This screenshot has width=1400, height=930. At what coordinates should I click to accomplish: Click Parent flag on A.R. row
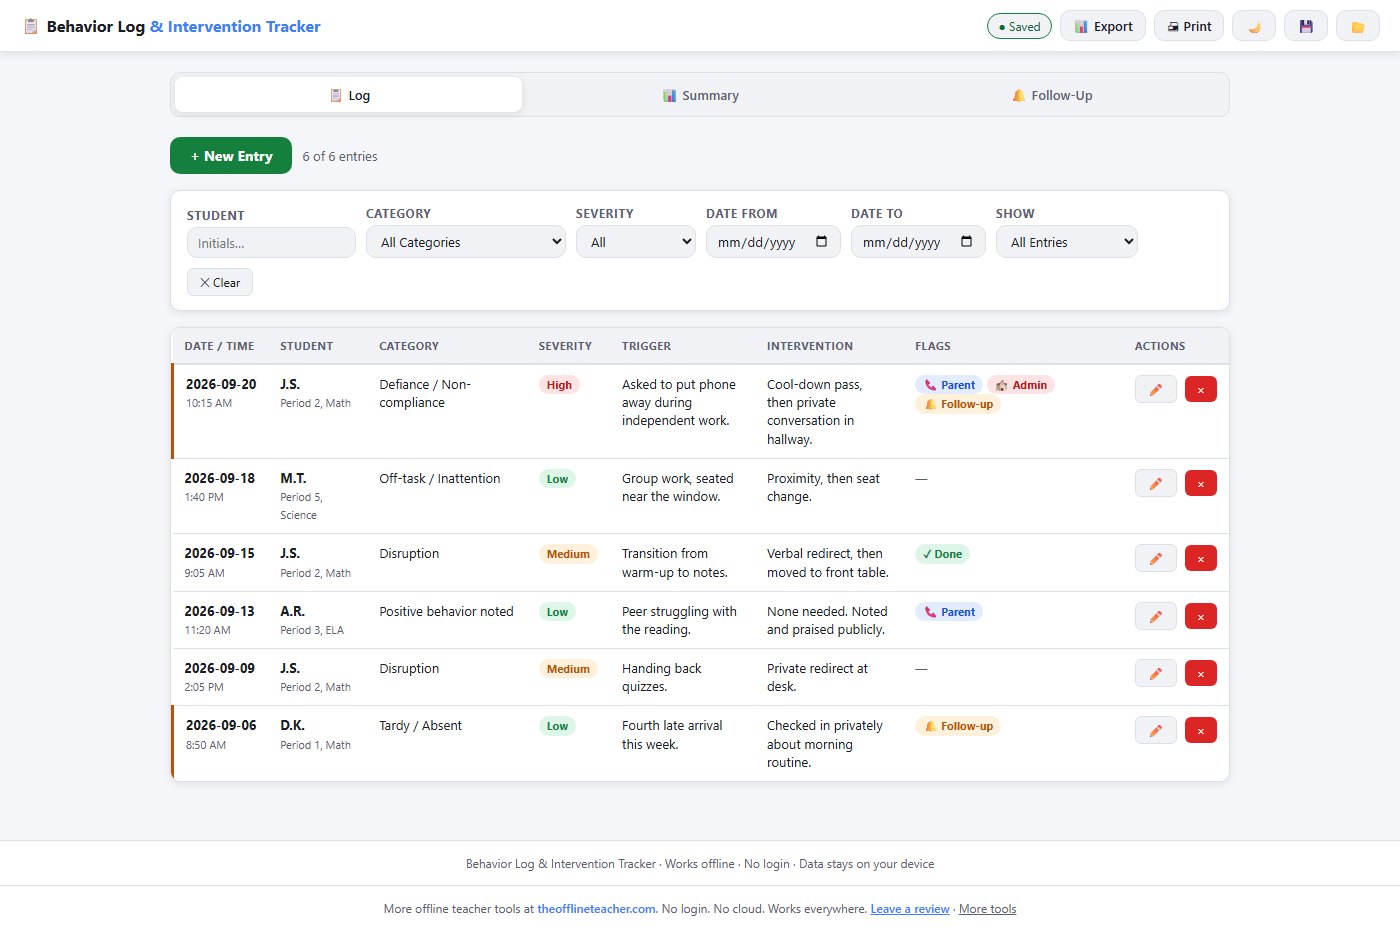point(949,612)
